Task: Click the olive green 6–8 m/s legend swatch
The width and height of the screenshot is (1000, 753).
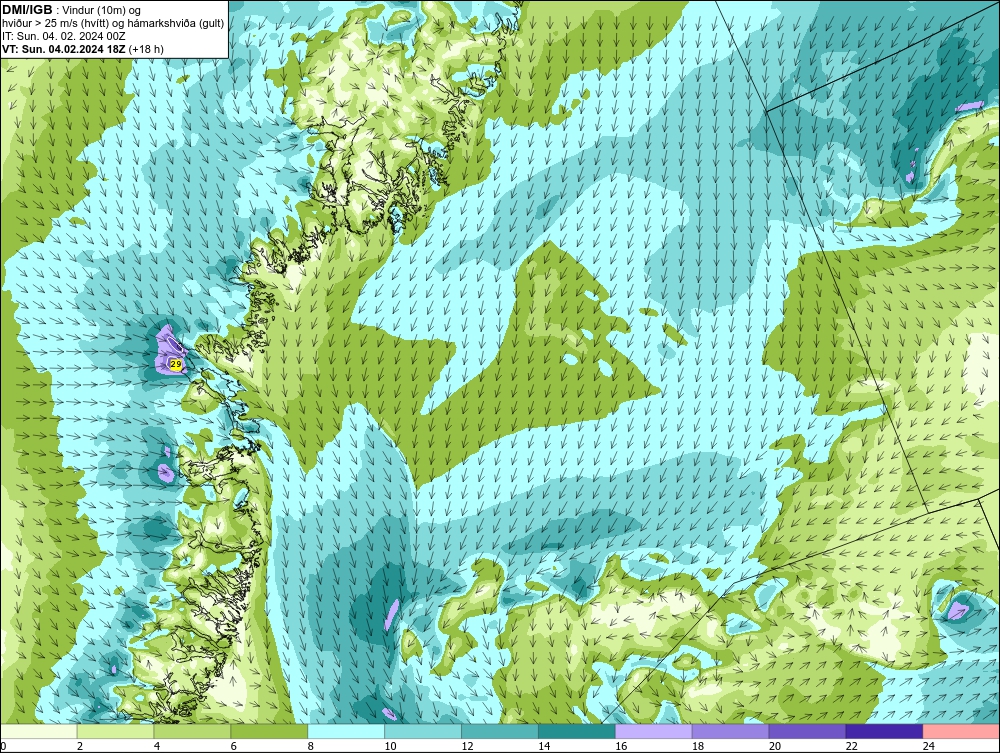Action: point(269,731)
